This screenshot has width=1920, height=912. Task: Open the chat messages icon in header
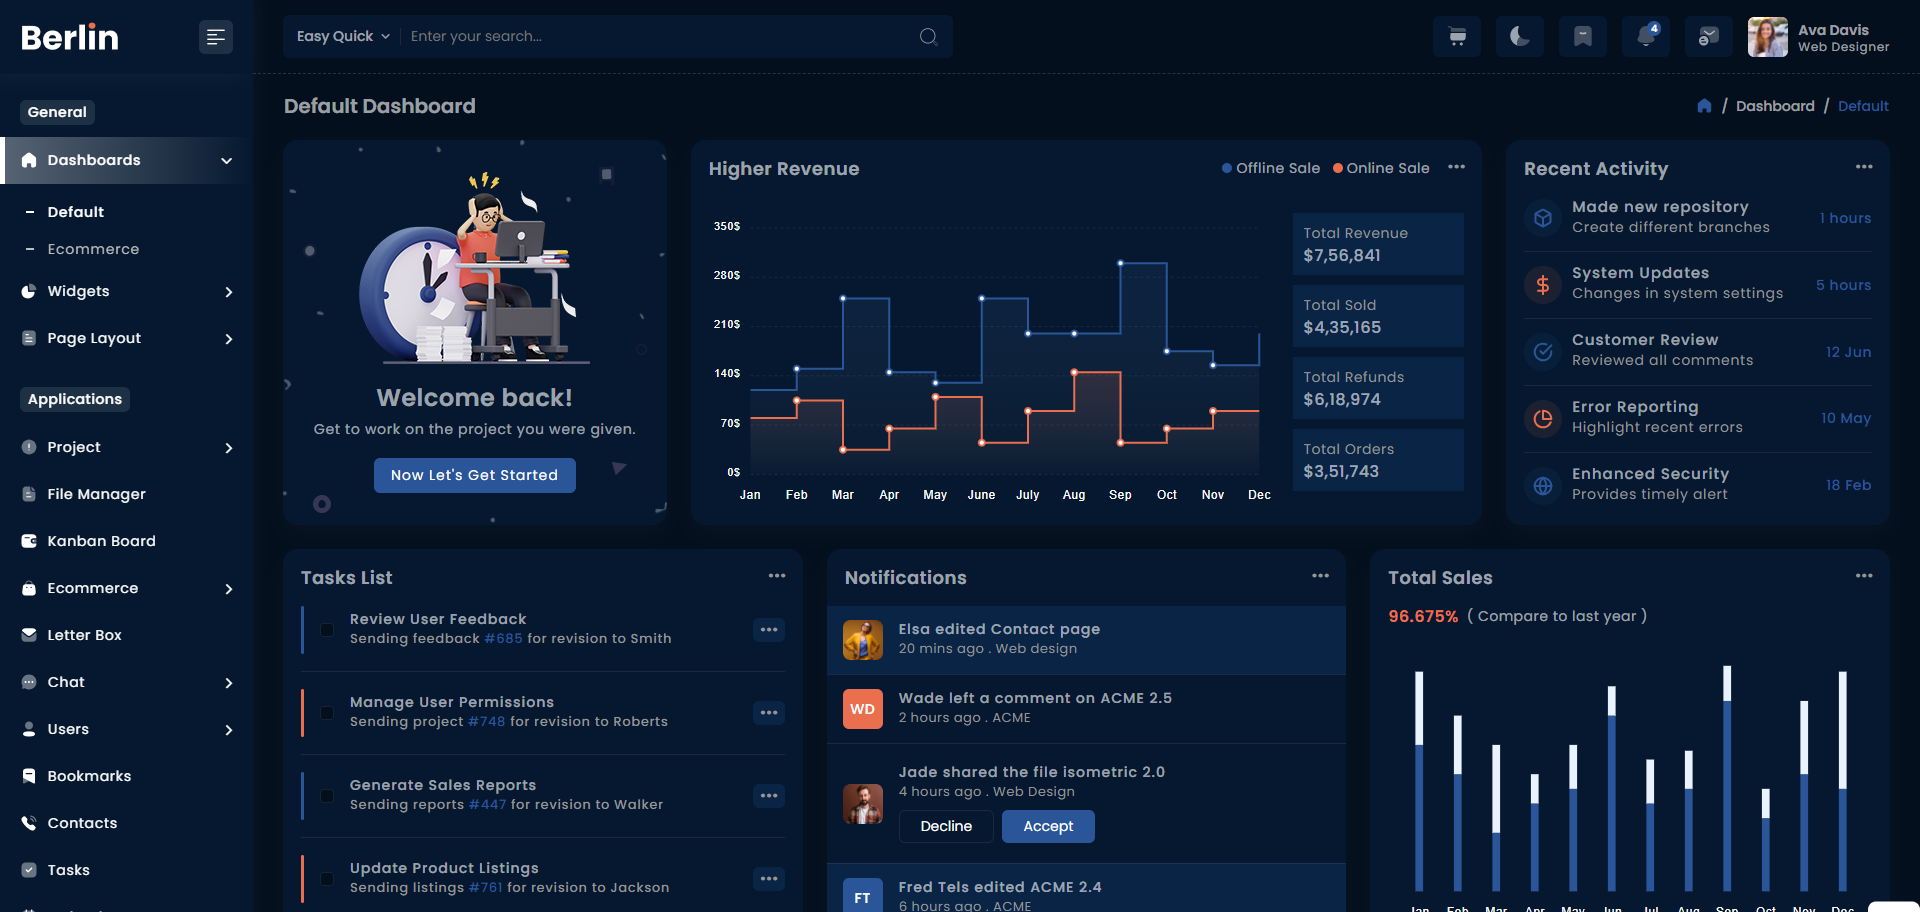coord(1708,37)
